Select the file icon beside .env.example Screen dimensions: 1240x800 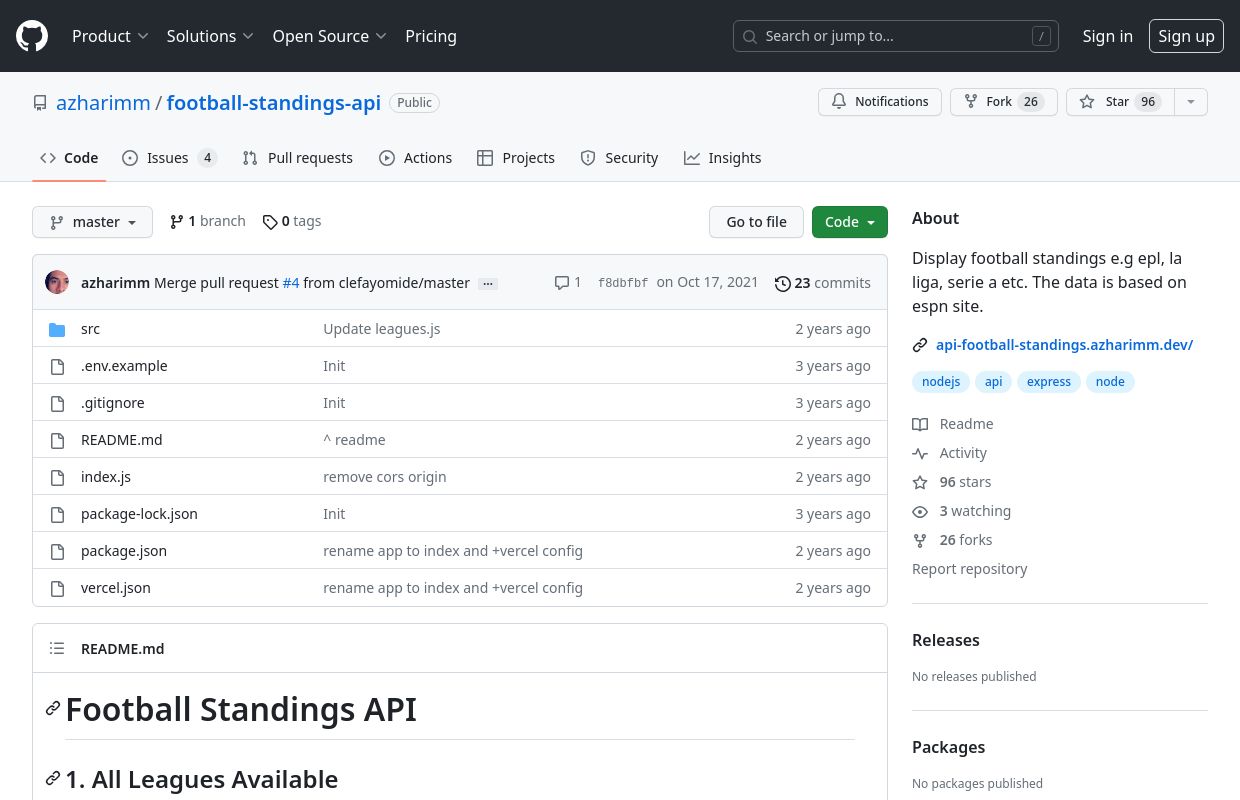coord(57,366)
